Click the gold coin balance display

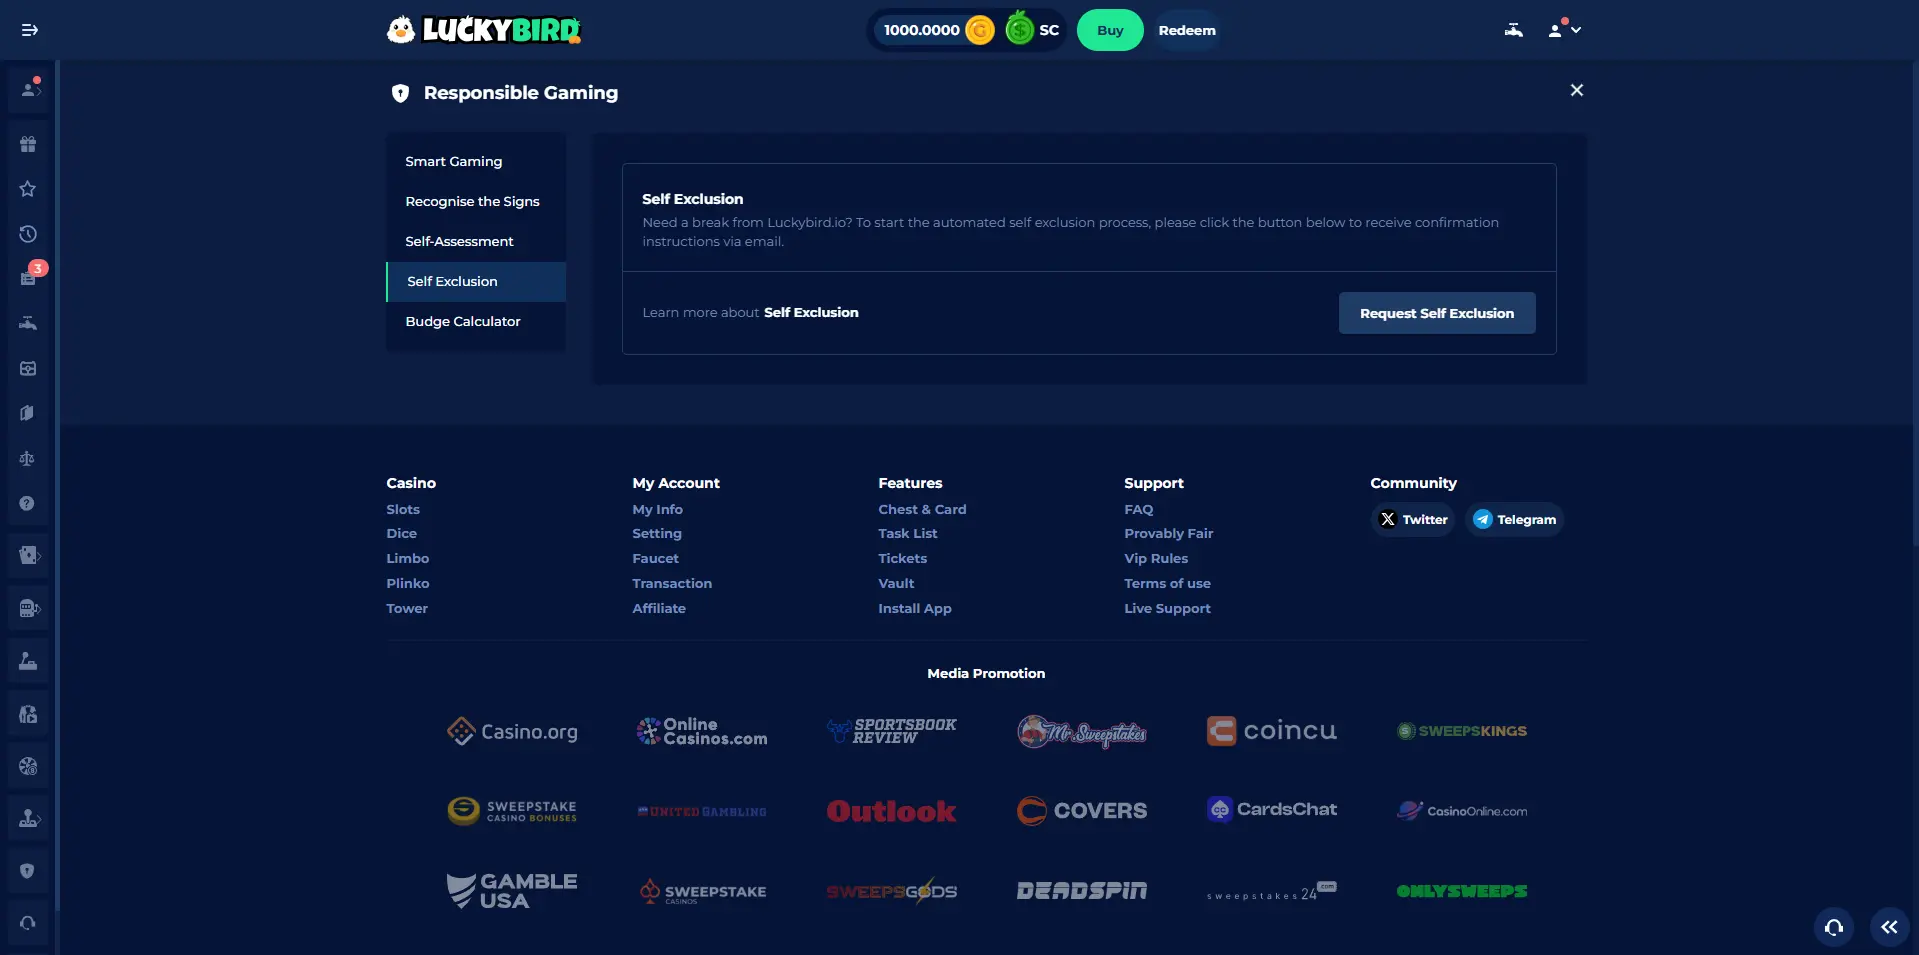(933, 30)
